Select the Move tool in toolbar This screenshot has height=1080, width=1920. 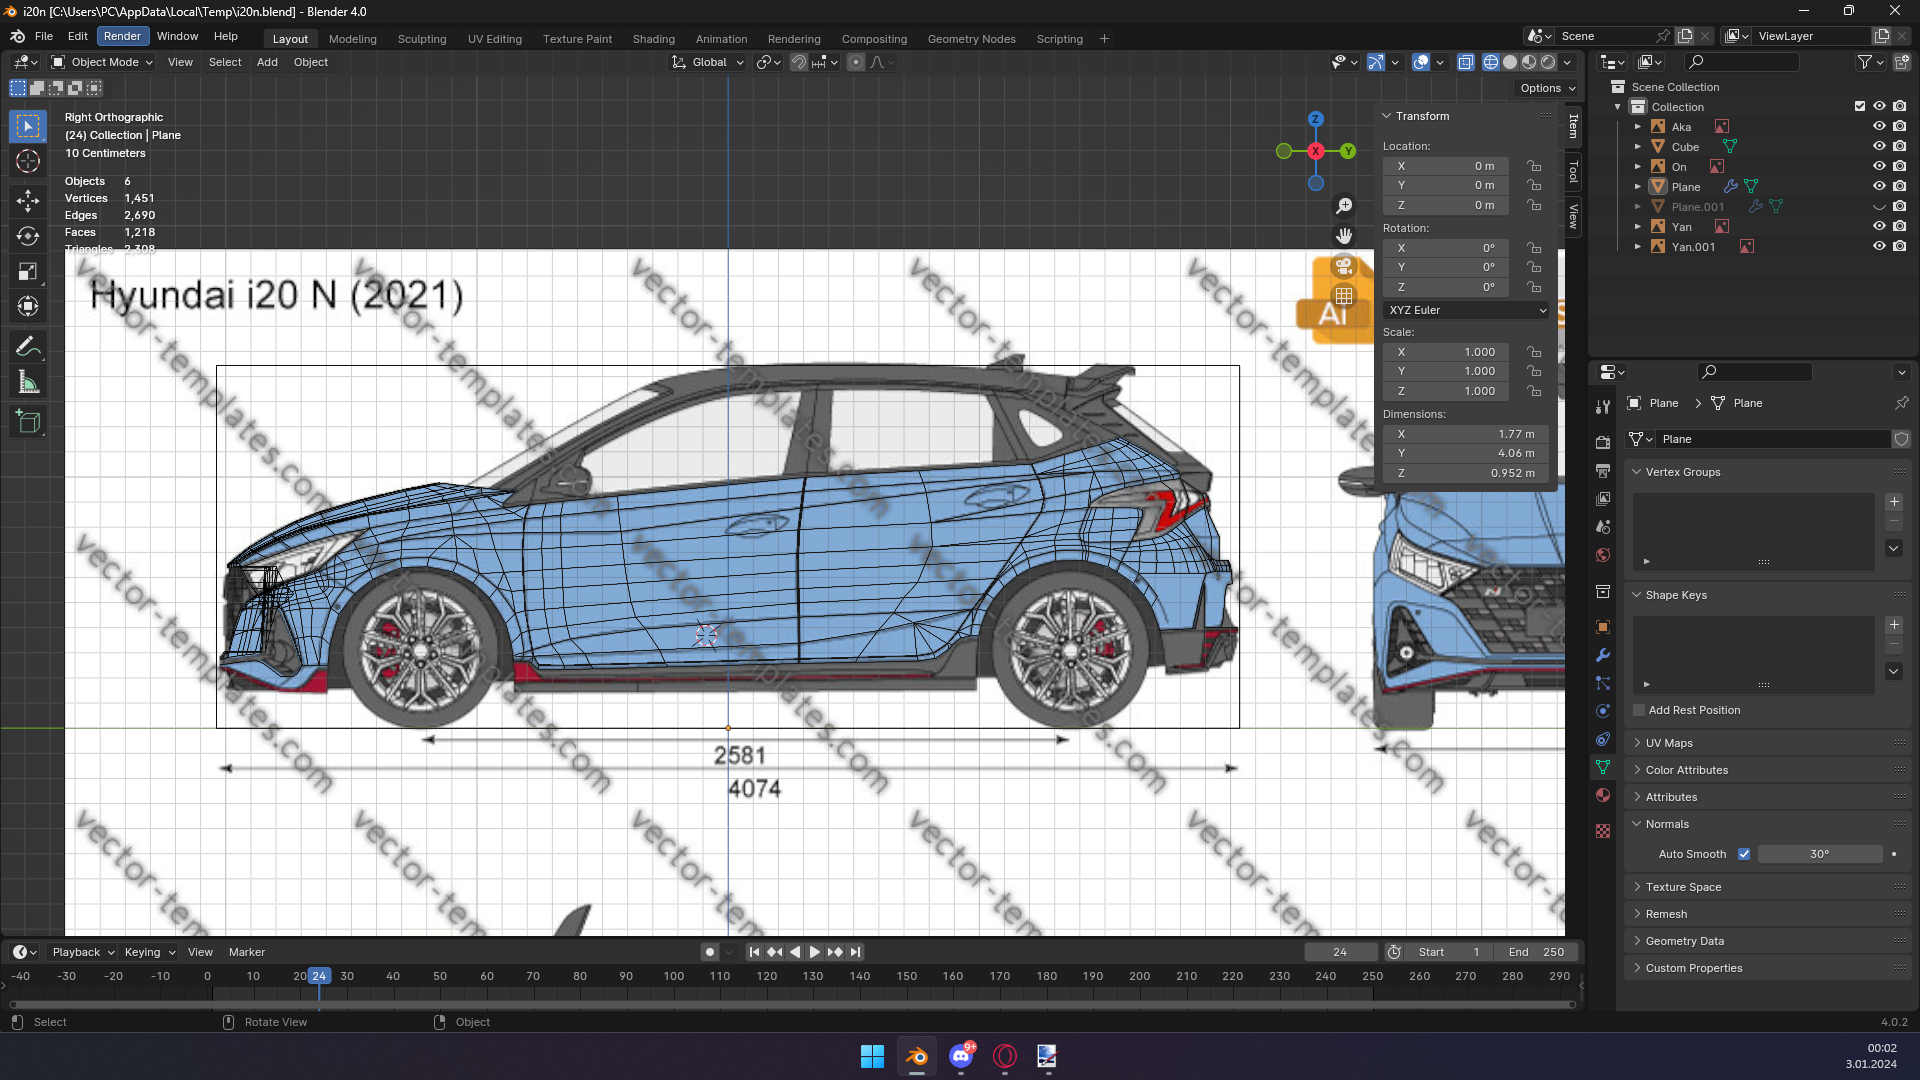click(28, 200)
